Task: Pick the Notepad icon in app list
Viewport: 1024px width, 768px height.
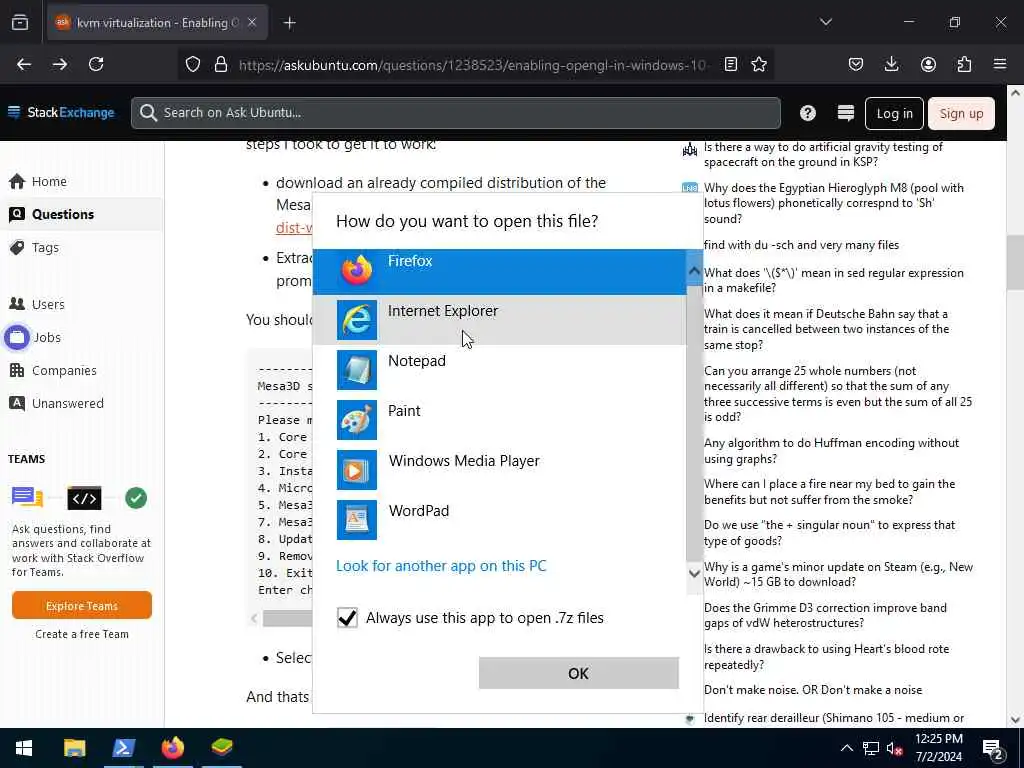Action: (357, 370)
